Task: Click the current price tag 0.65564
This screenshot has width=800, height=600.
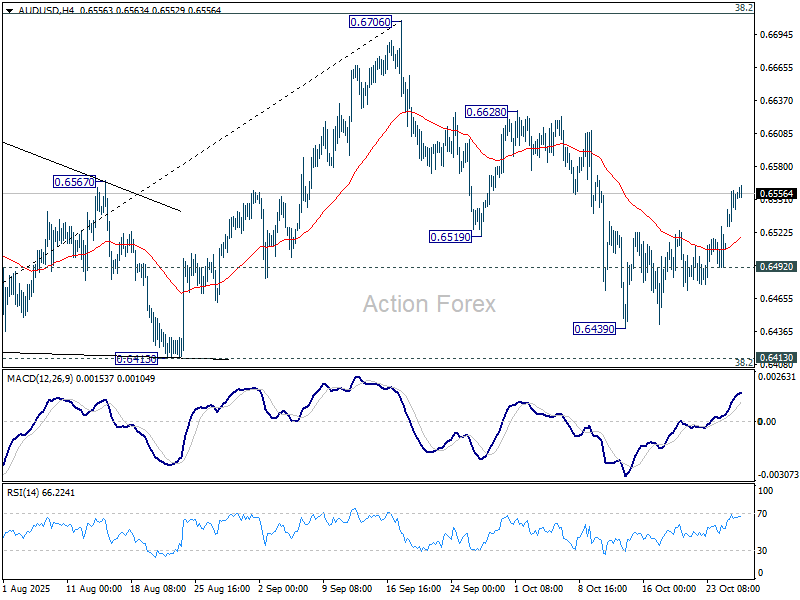Action: (x=776, y=194)
